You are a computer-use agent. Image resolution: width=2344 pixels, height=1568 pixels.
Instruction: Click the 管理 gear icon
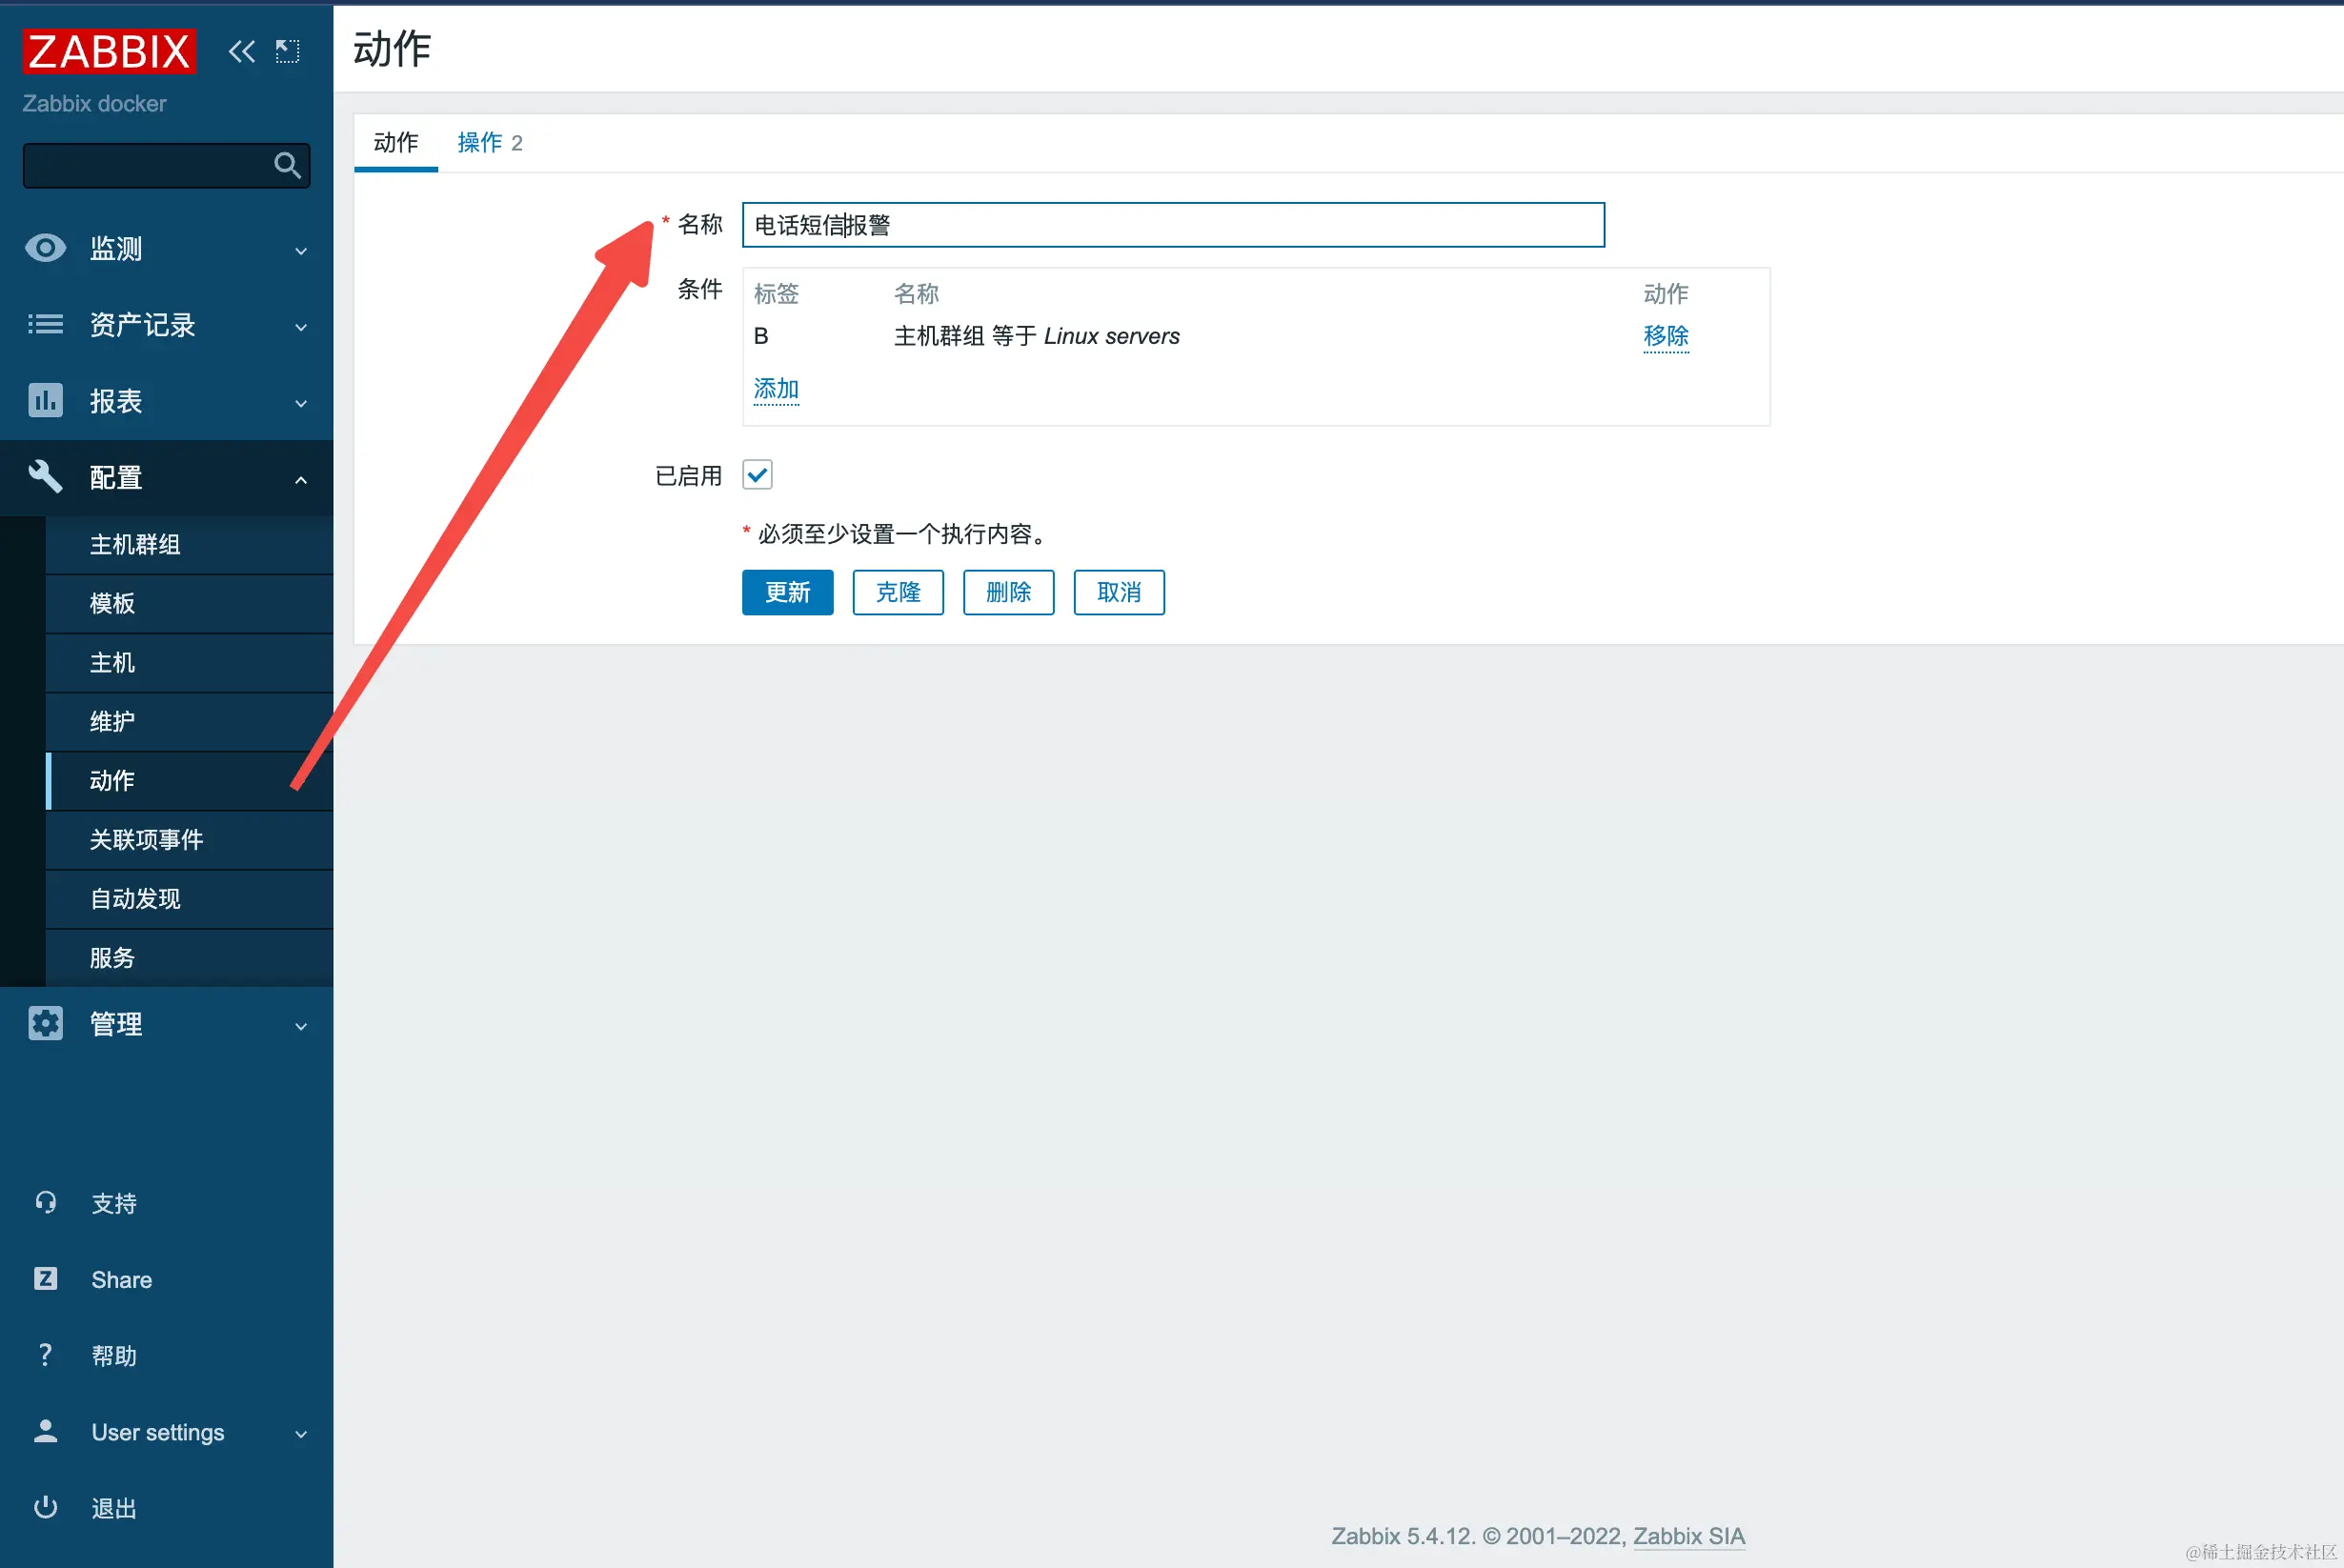click(x=45, y=1024)
